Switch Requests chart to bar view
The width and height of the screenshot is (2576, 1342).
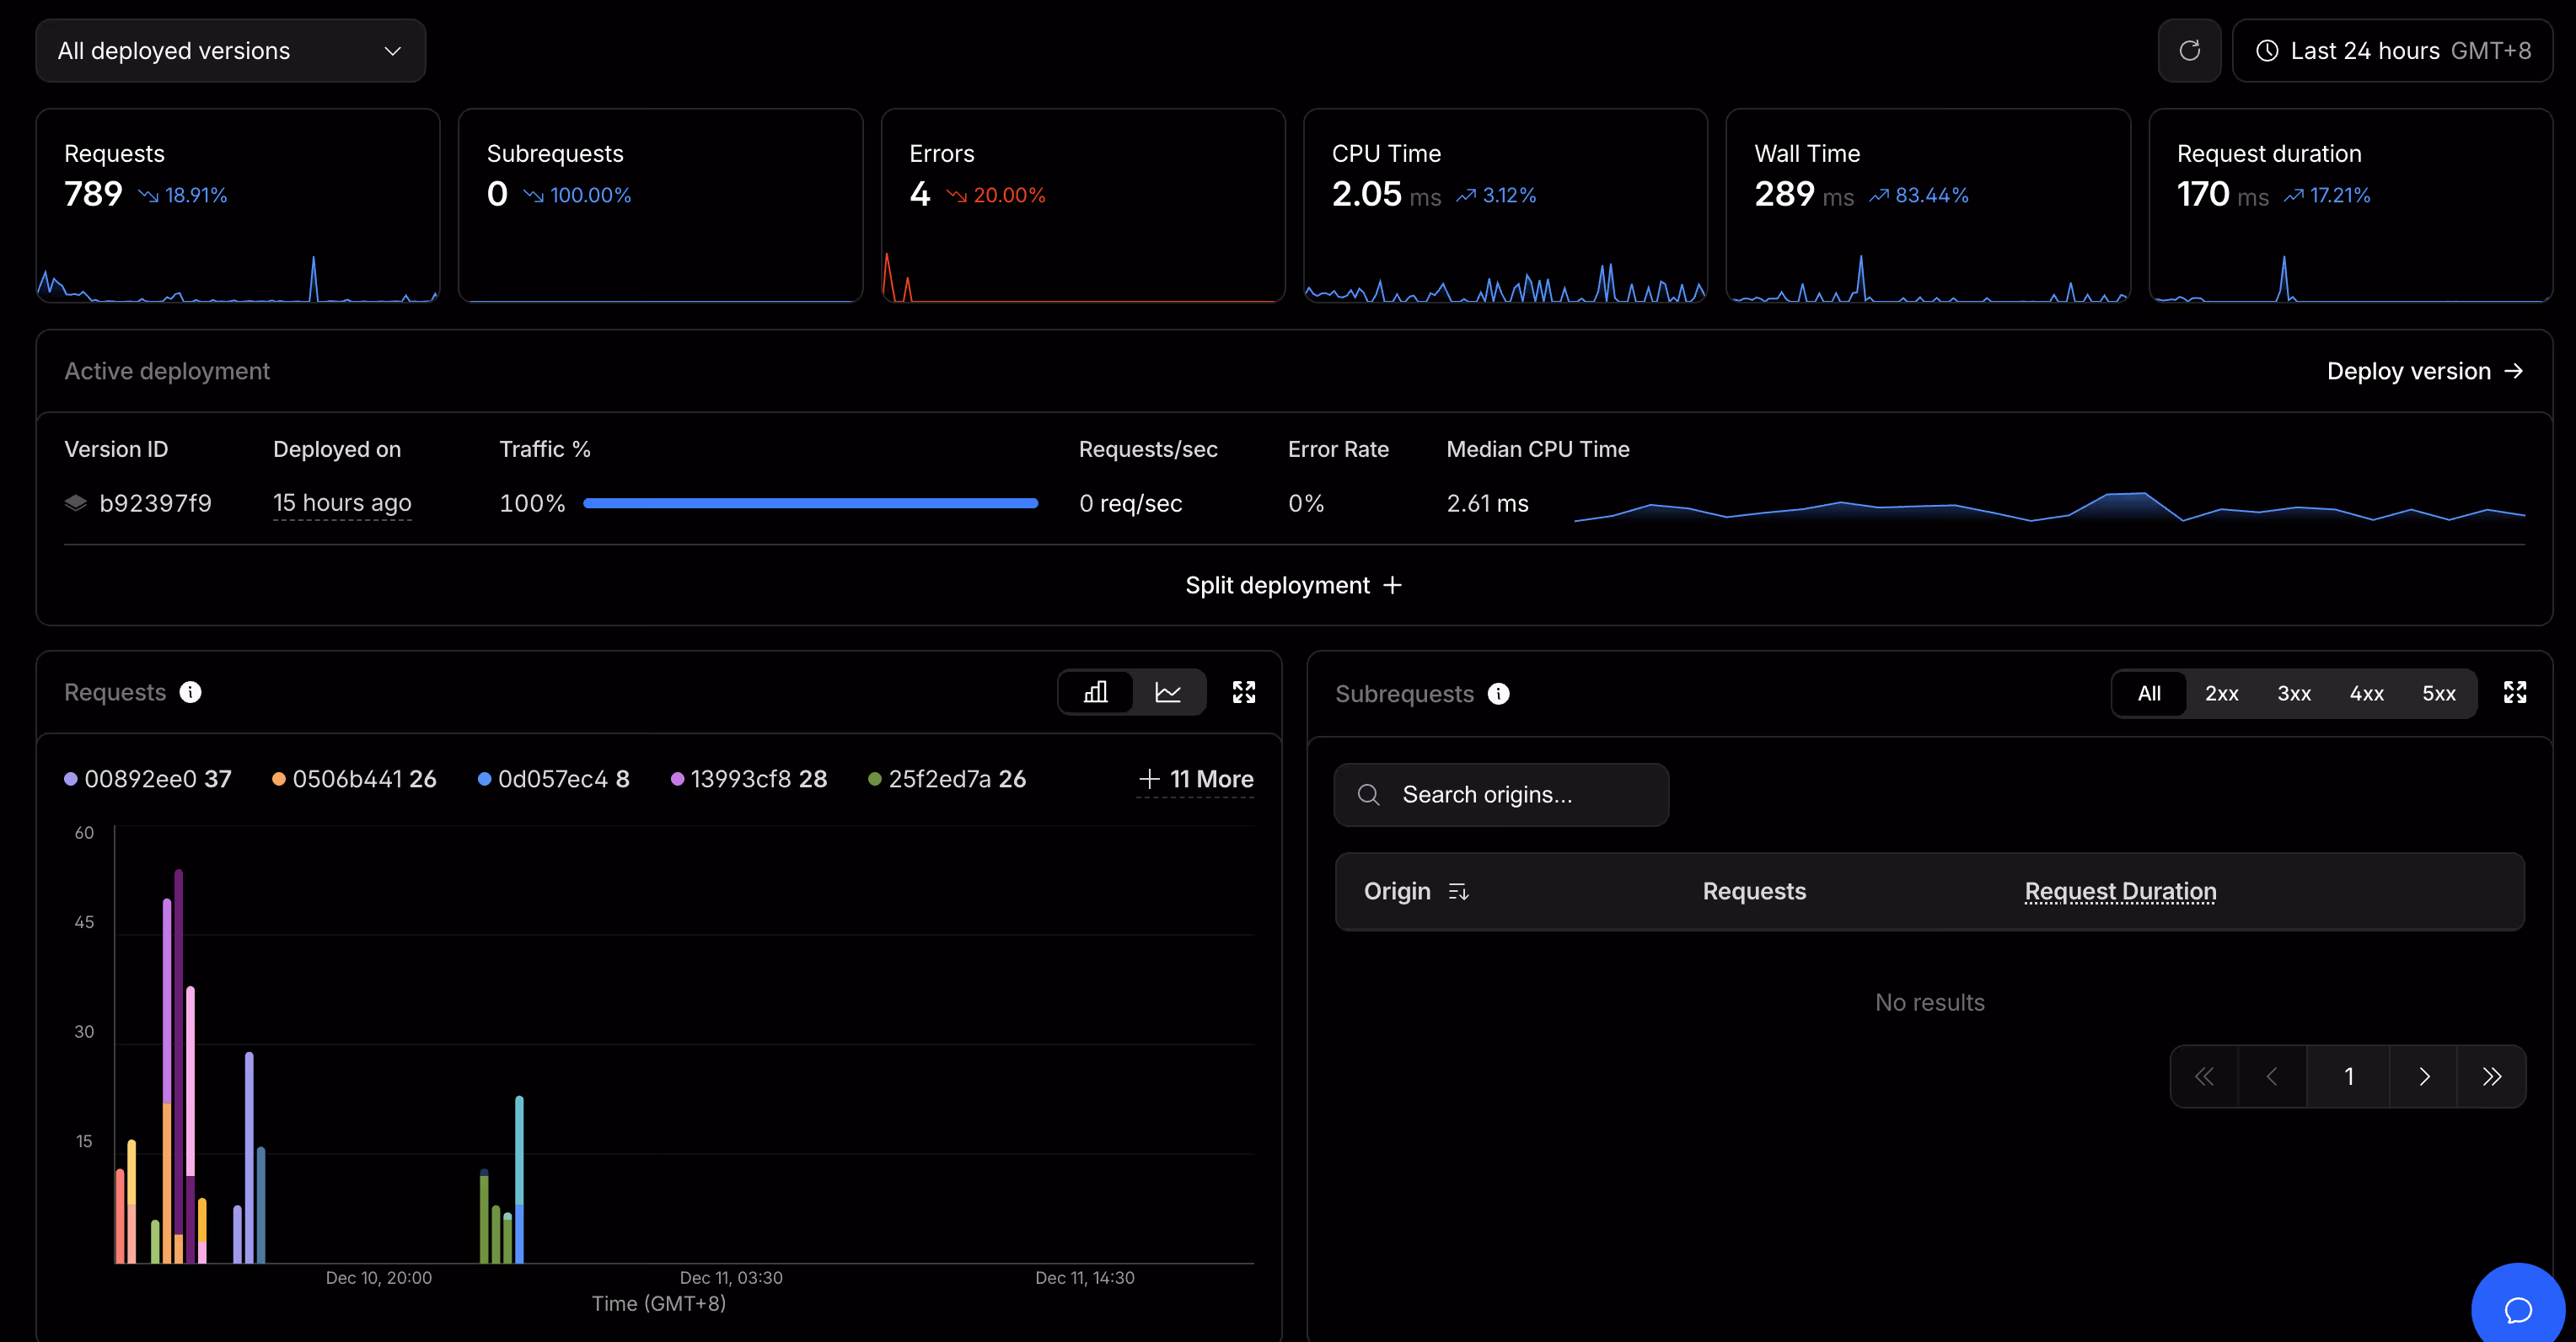1096,692
